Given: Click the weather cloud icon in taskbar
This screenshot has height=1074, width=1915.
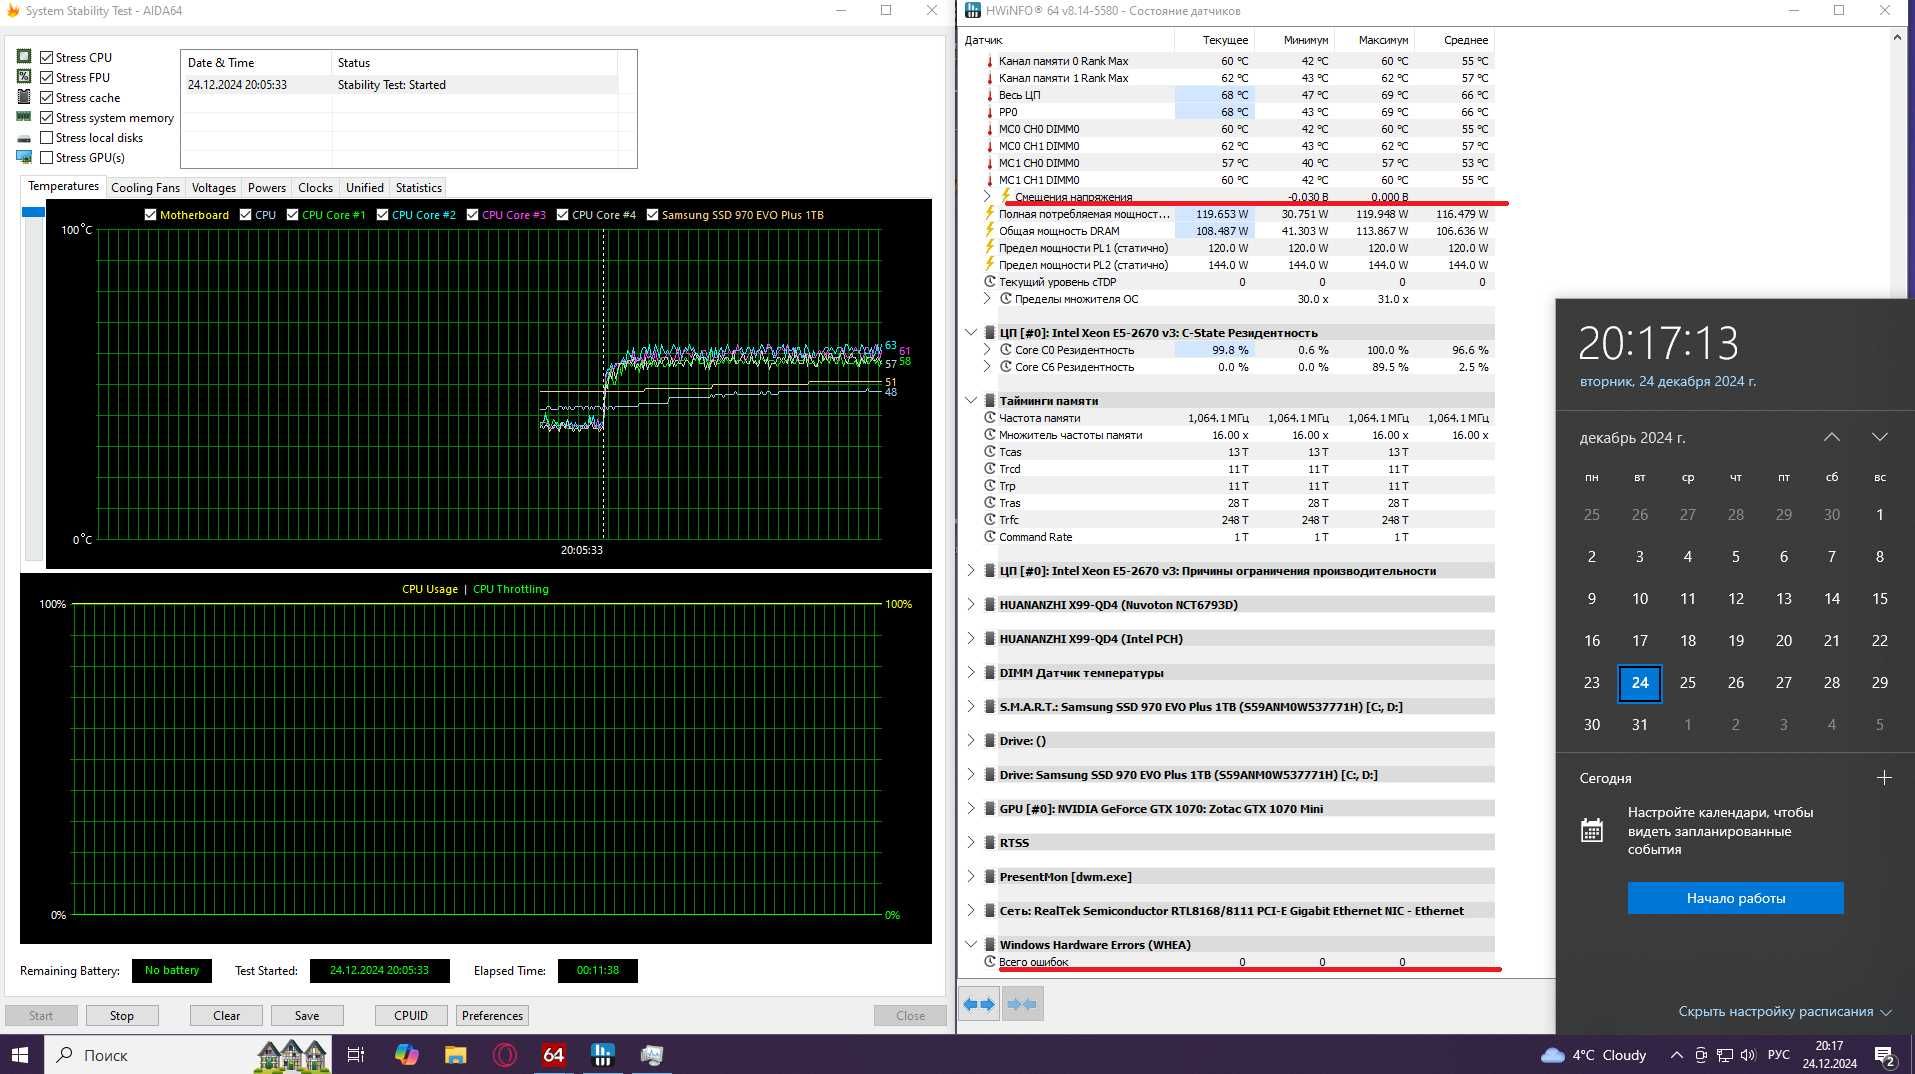Looking at the screenshot, I should click(1553, 1055).
